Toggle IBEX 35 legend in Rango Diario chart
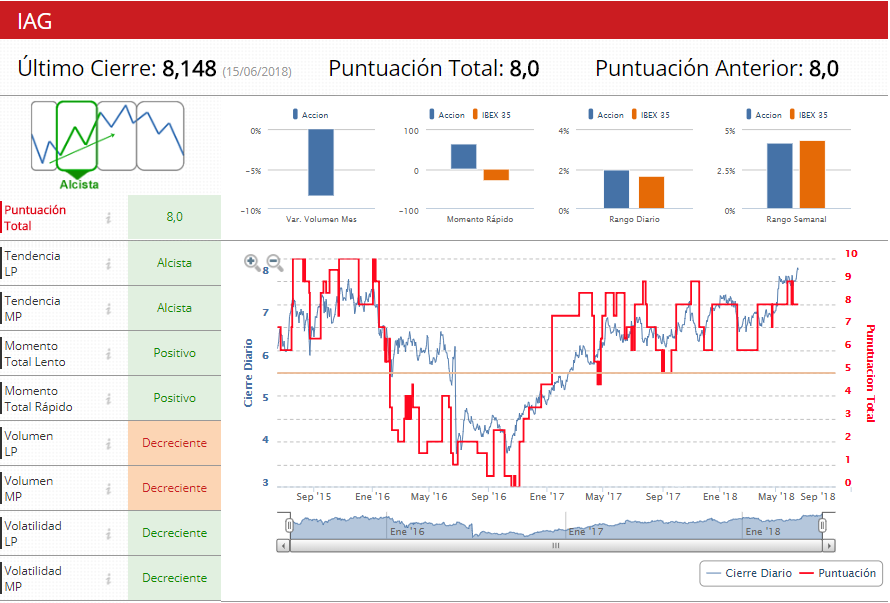890x603 pixels. click(650, 115)
